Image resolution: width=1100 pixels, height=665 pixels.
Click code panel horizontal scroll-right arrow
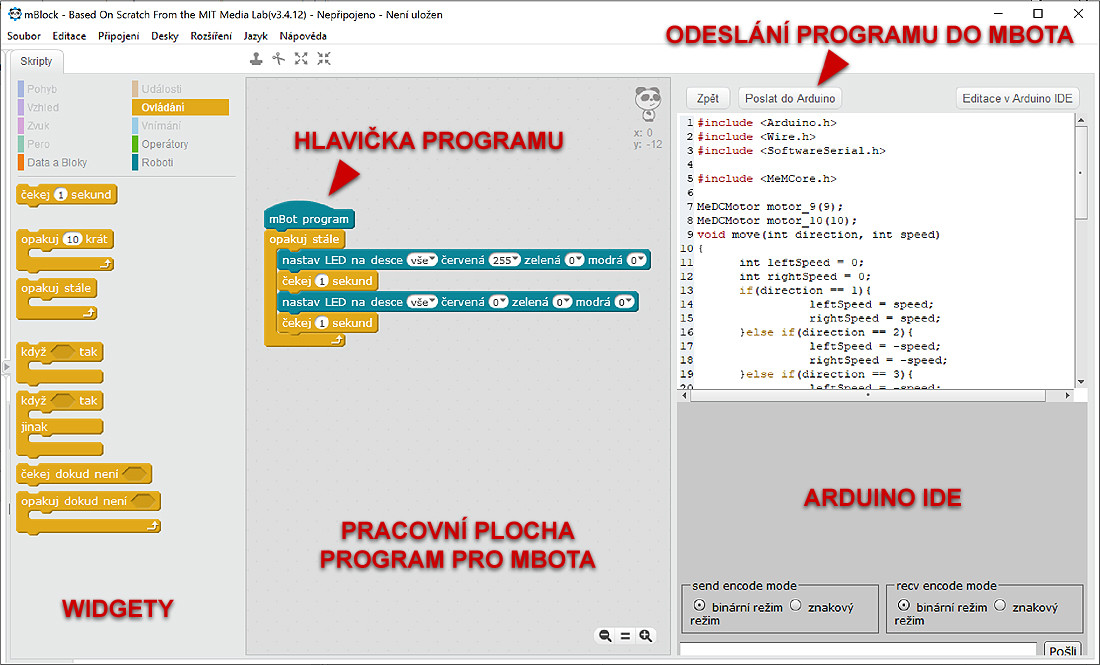coord(1068,396)
